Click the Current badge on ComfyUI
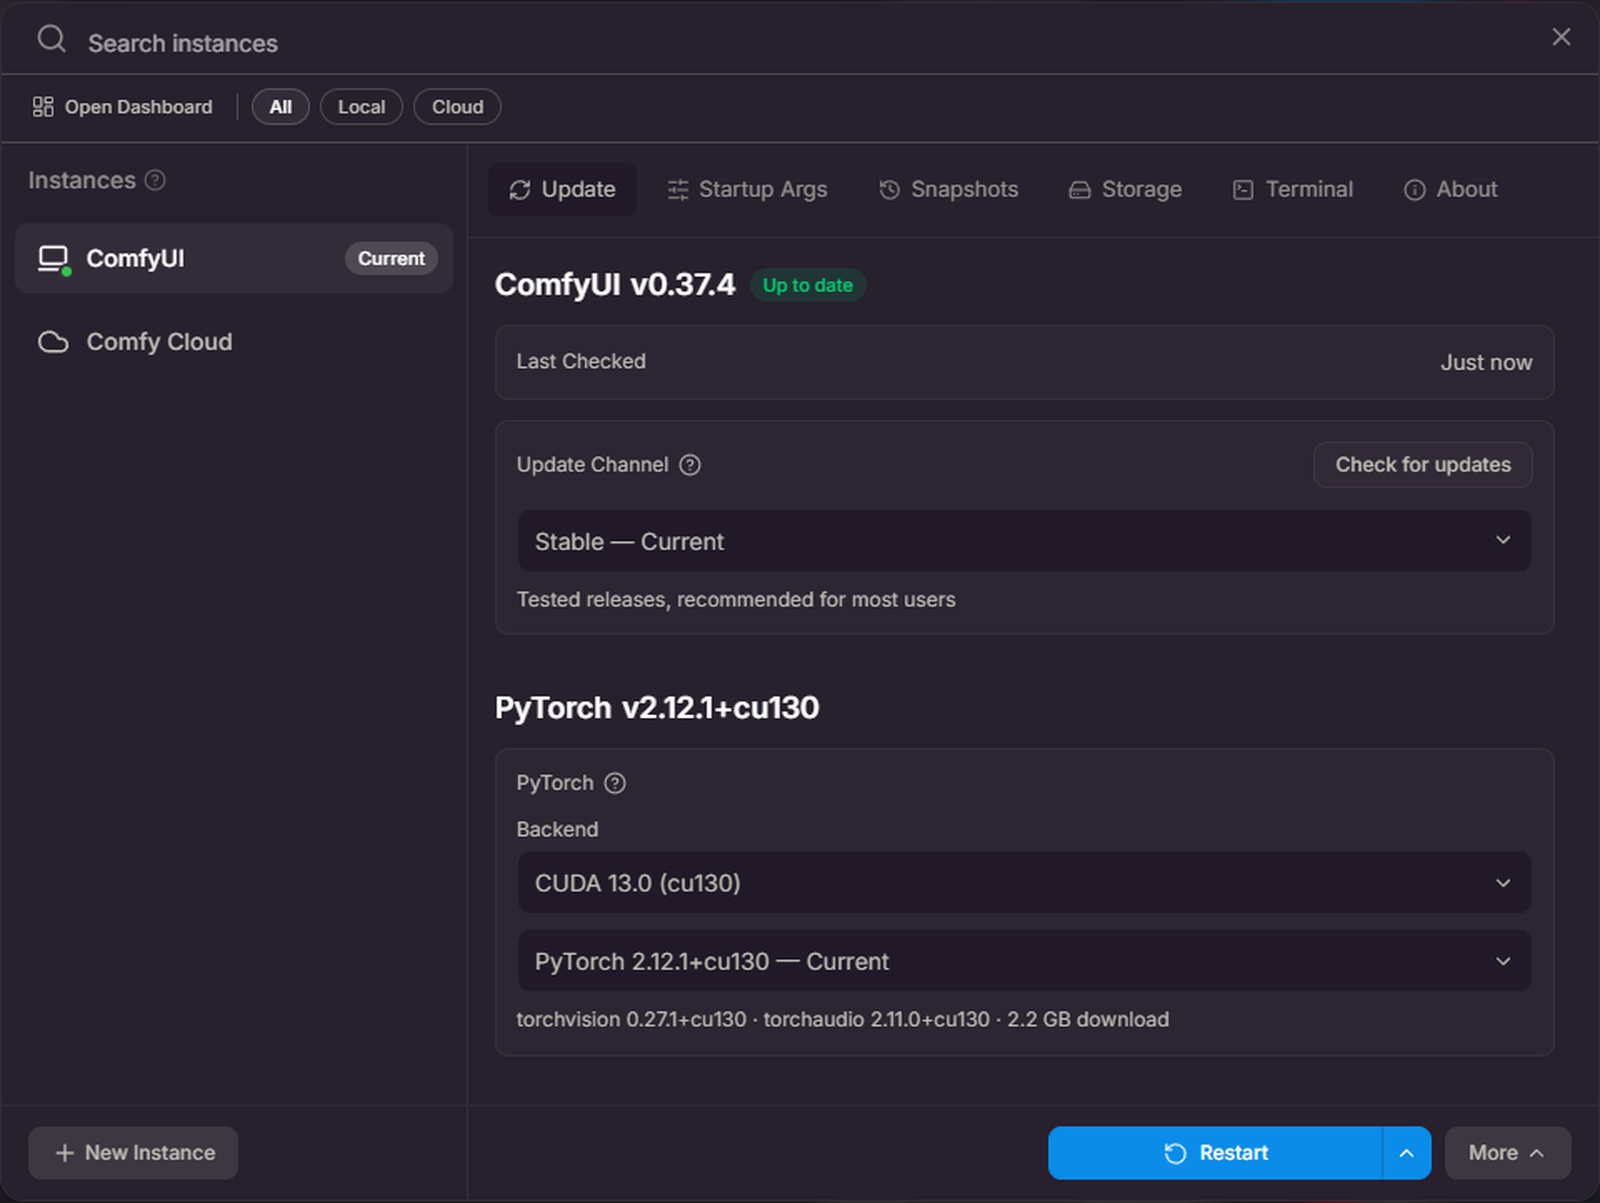Viewport: 1600px width, 1203px height. pos(391,259)
